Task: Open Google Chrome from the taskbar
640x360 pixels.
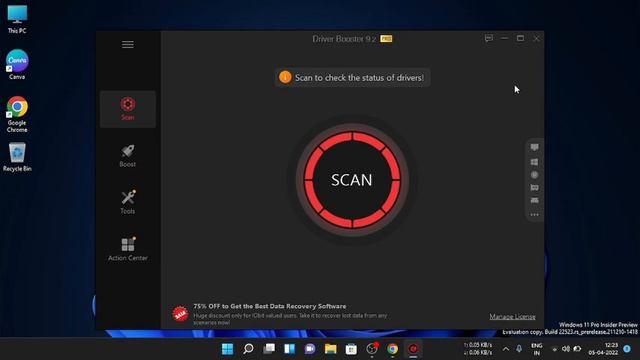Action: click(393, 349)
